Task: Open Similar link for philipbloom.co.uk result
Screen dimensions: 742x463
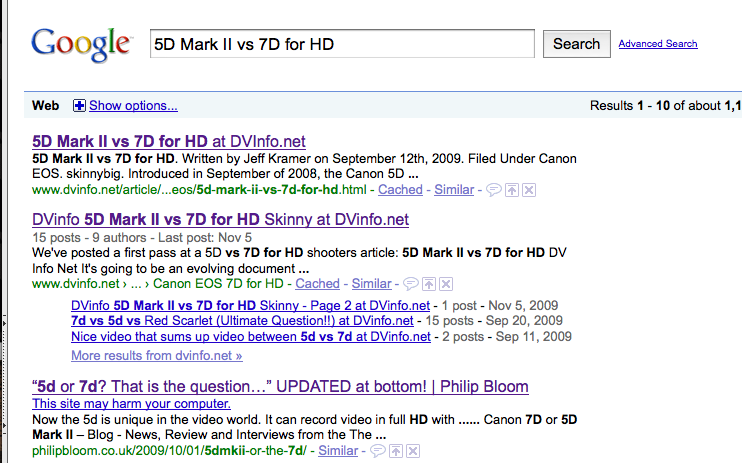Action: click(x=338, y=451)
